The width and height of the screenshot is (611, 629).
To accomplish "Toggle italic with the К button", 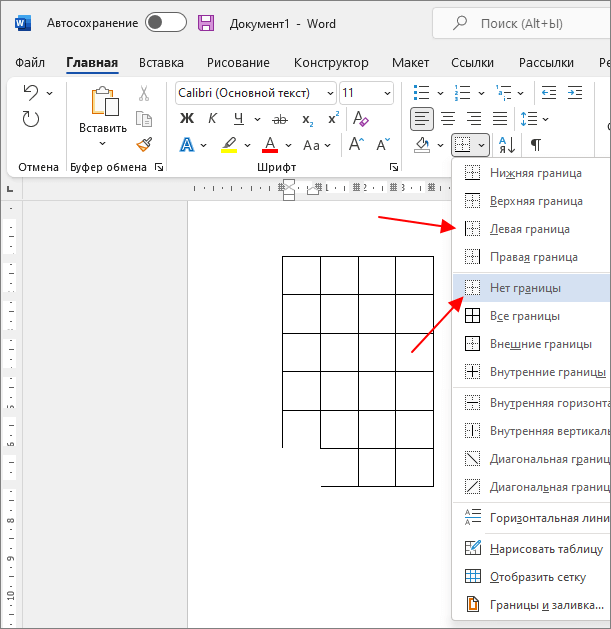I will (x=212, y=119).
